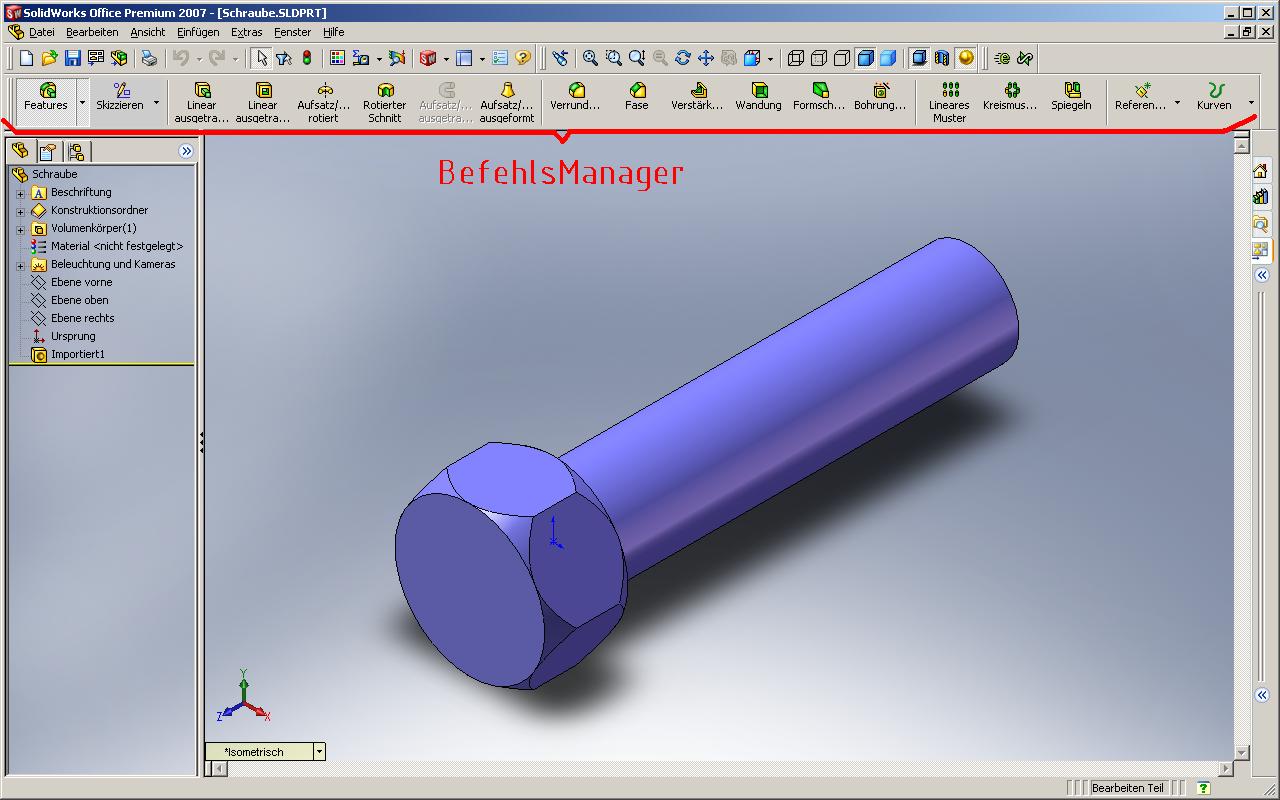Switch to the ConfigurationManager tab

coord(76,151)
